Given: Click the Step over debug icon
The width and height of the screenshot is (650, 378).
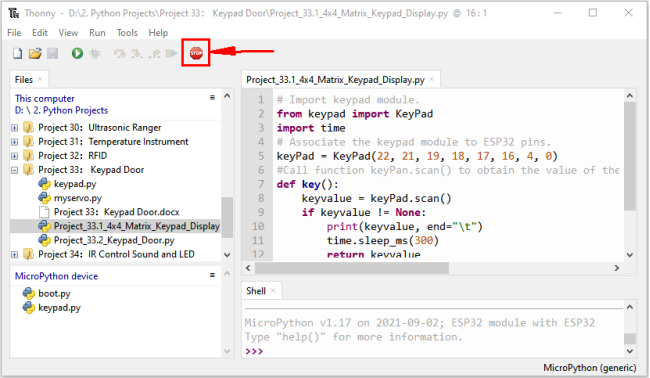Looking at the screenshot, I should tap(120, 53).
